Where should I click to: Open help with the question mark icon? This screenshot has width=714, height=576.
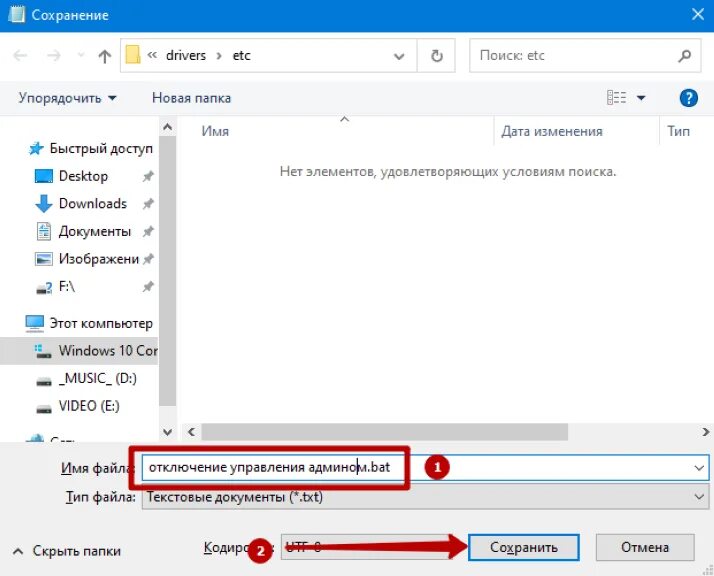click(688, 97)
